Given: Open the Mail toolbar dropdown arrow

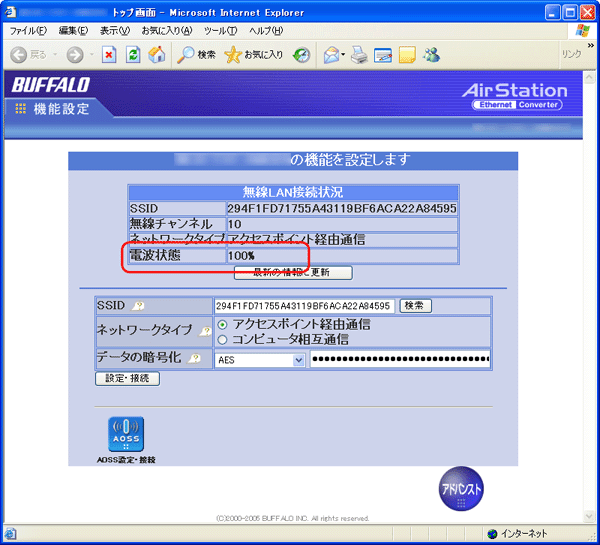Looking at the screenshot, I should [343, 55].
